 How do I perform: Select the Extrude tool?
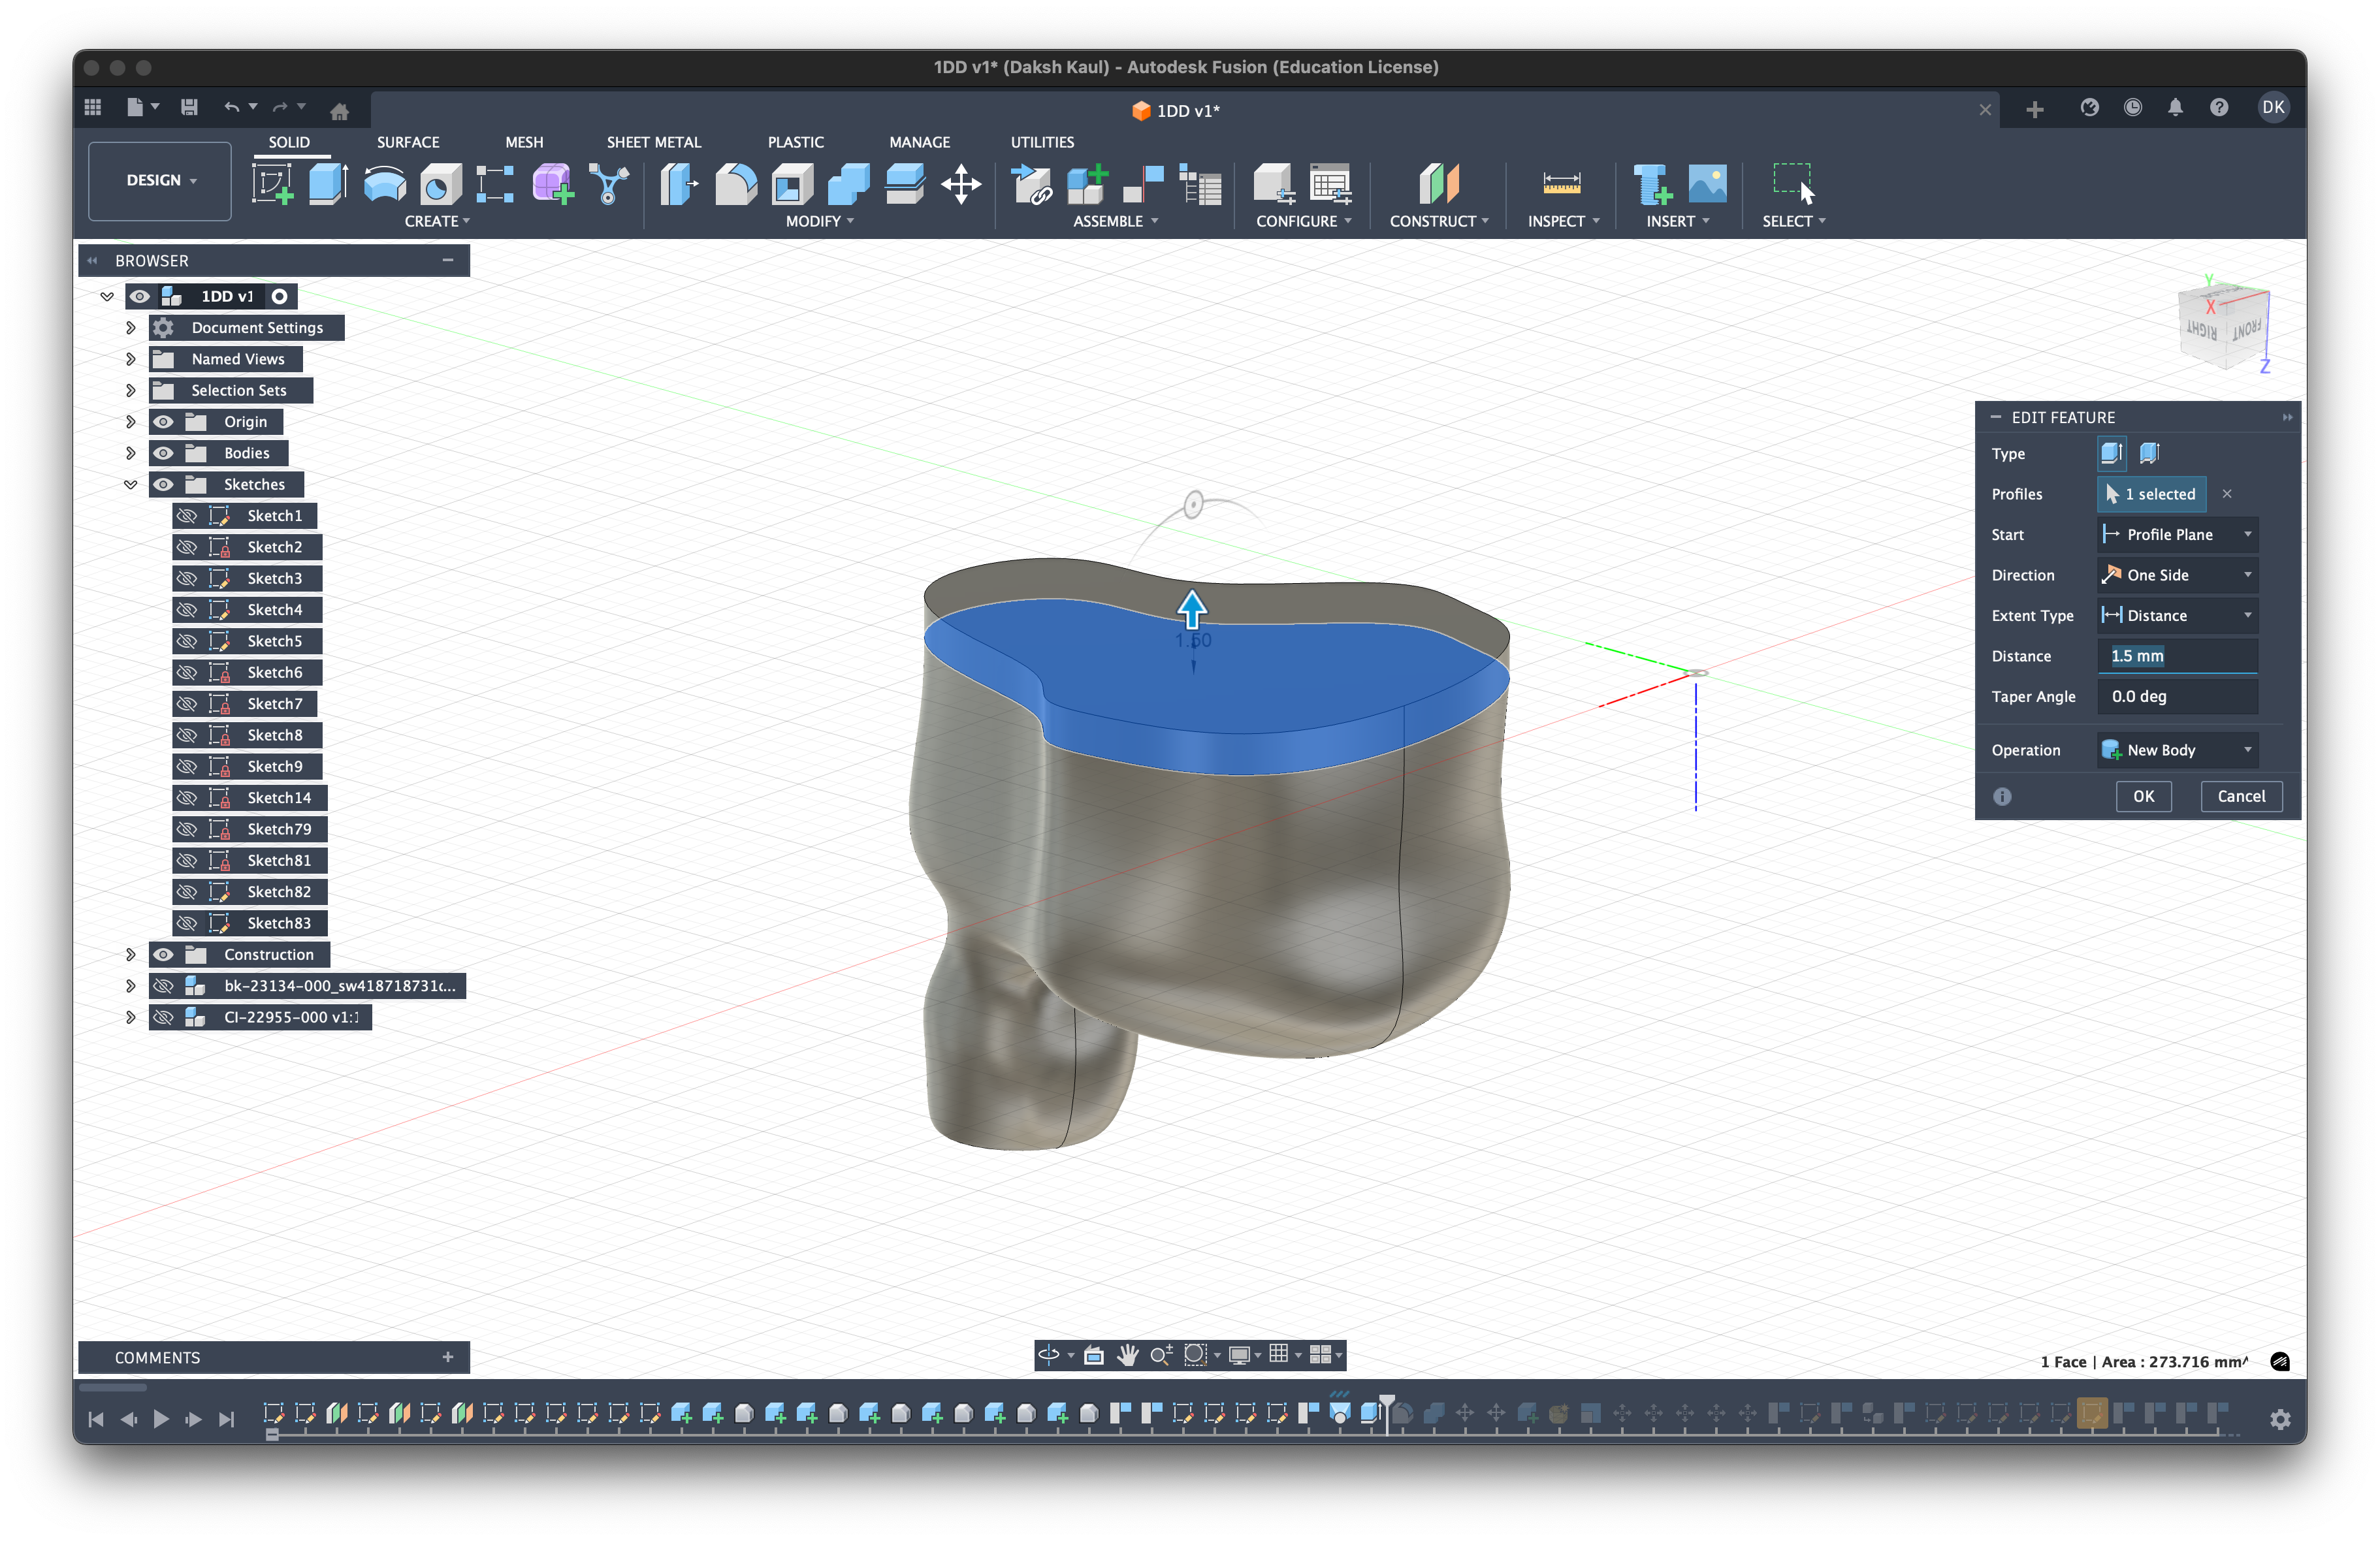point(328,183)
